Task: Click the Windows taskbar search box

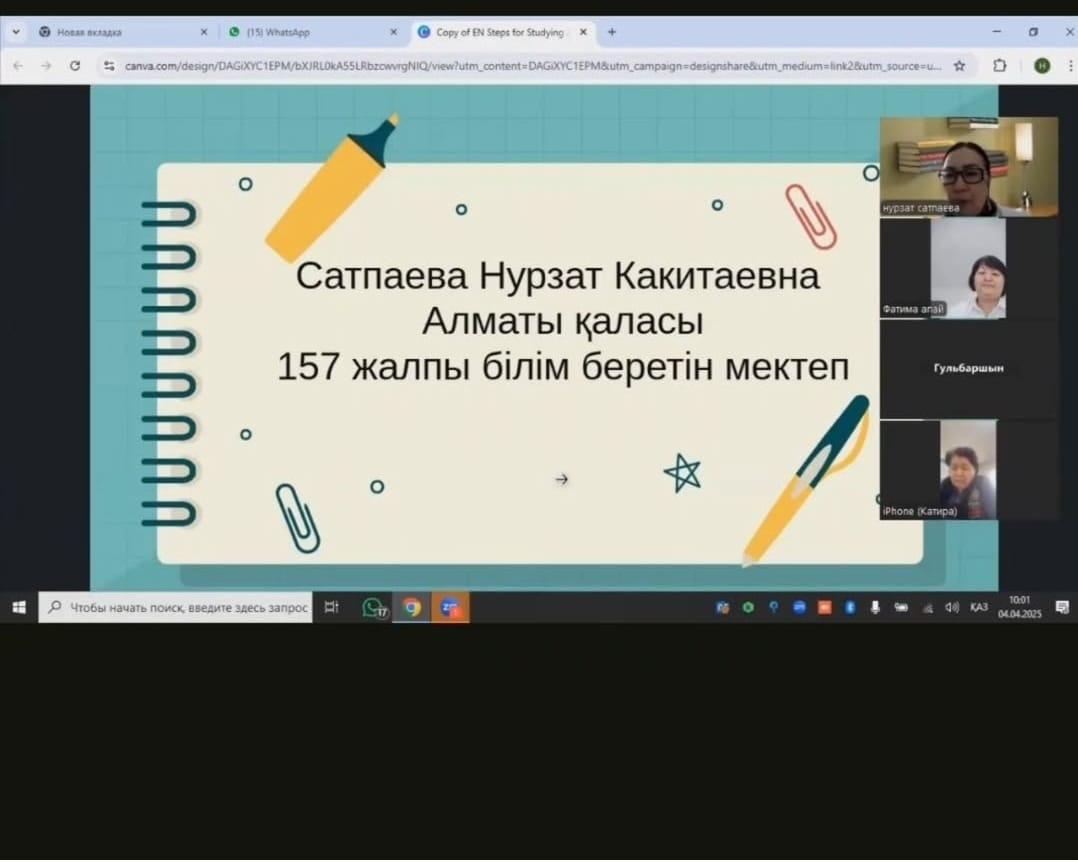Action: point(175,608)
